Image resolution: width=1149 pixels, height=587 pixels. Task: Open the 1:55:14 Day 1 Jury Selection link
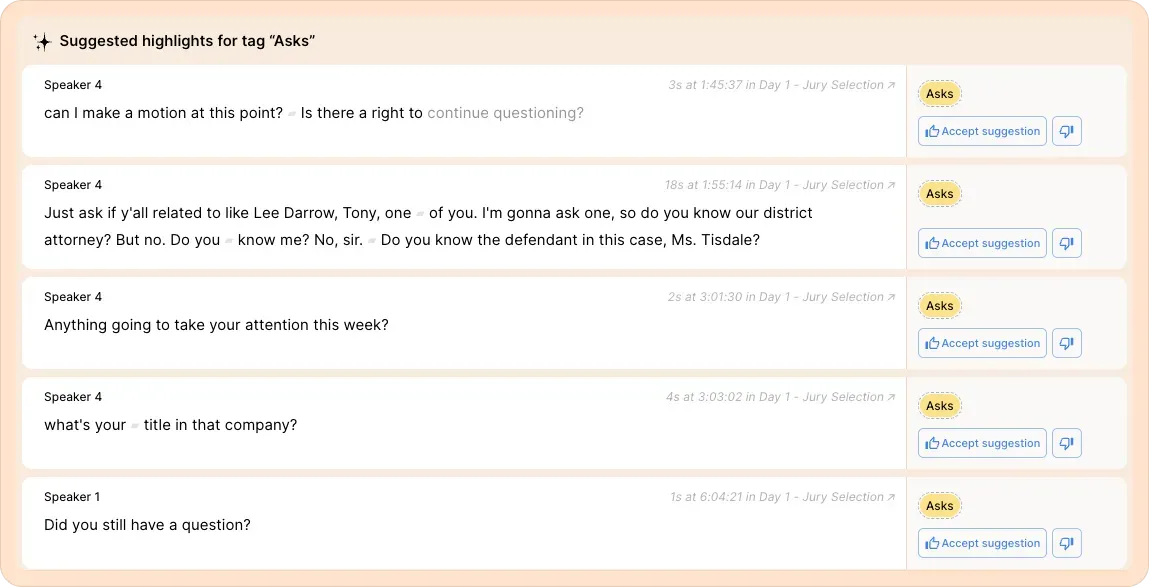coord(780,185)
